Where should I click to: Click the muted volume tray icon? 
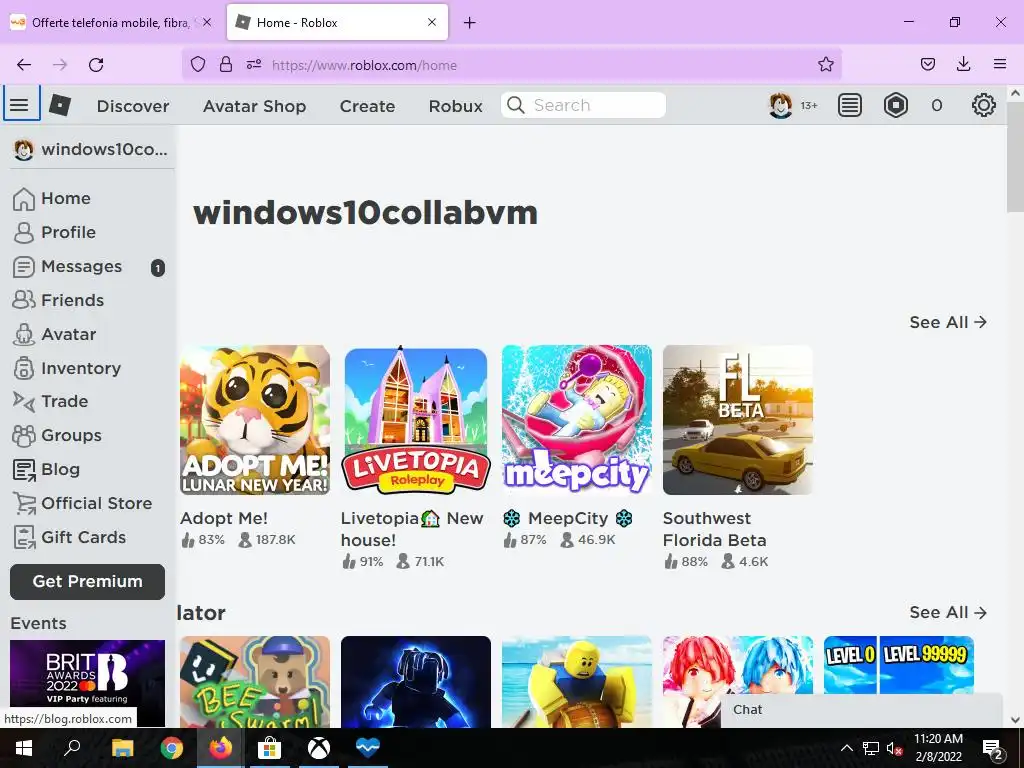pos(894,748)
